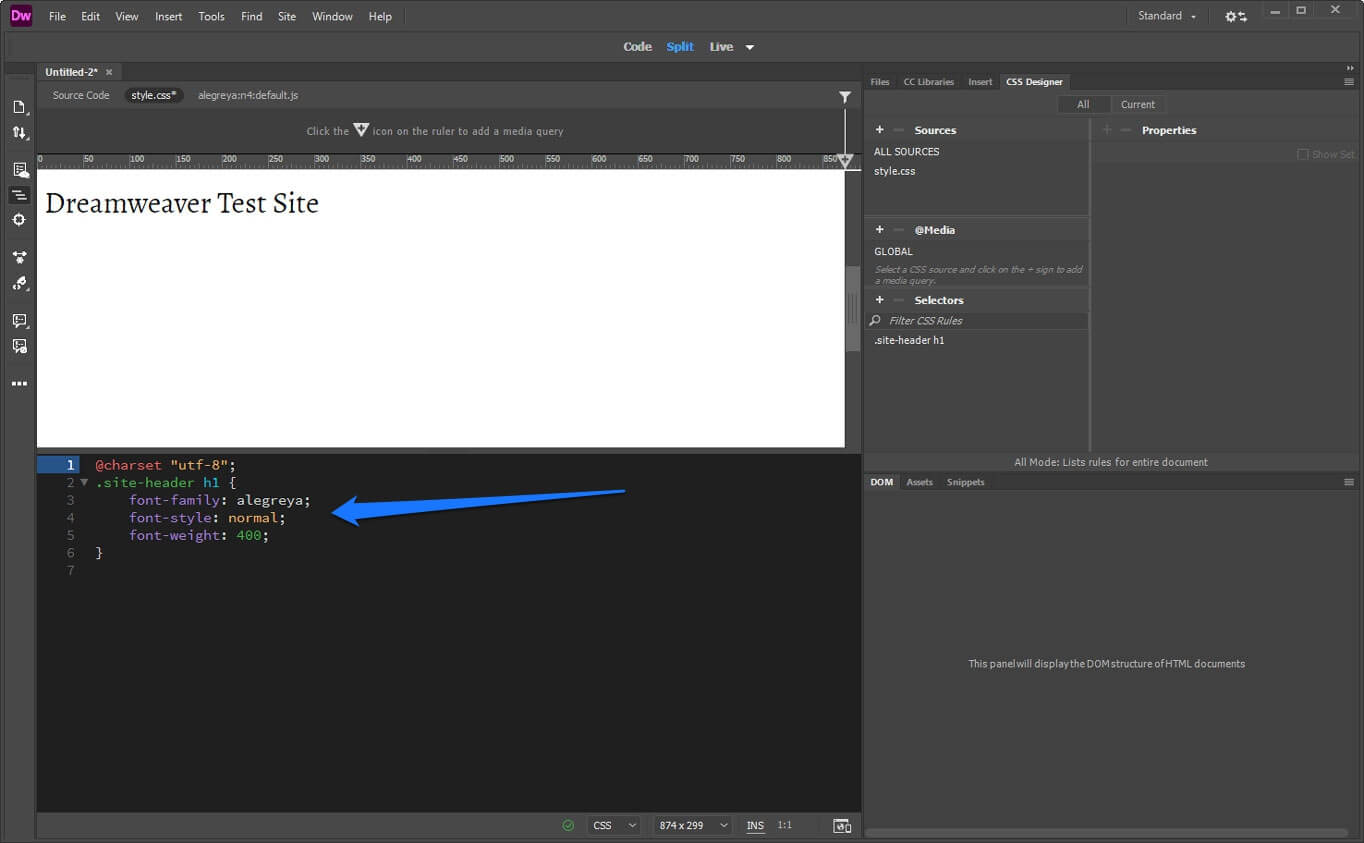Screen dimensions: 1364x843
Task: Switch CSS Designer to Current mode
Action: [1138, 104]
